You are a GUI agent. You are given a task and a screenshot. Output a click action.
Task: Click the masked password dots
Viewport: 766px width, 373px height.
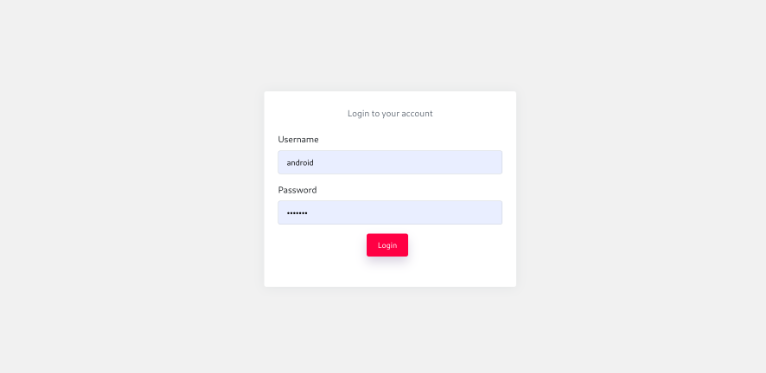click(297, 213)
